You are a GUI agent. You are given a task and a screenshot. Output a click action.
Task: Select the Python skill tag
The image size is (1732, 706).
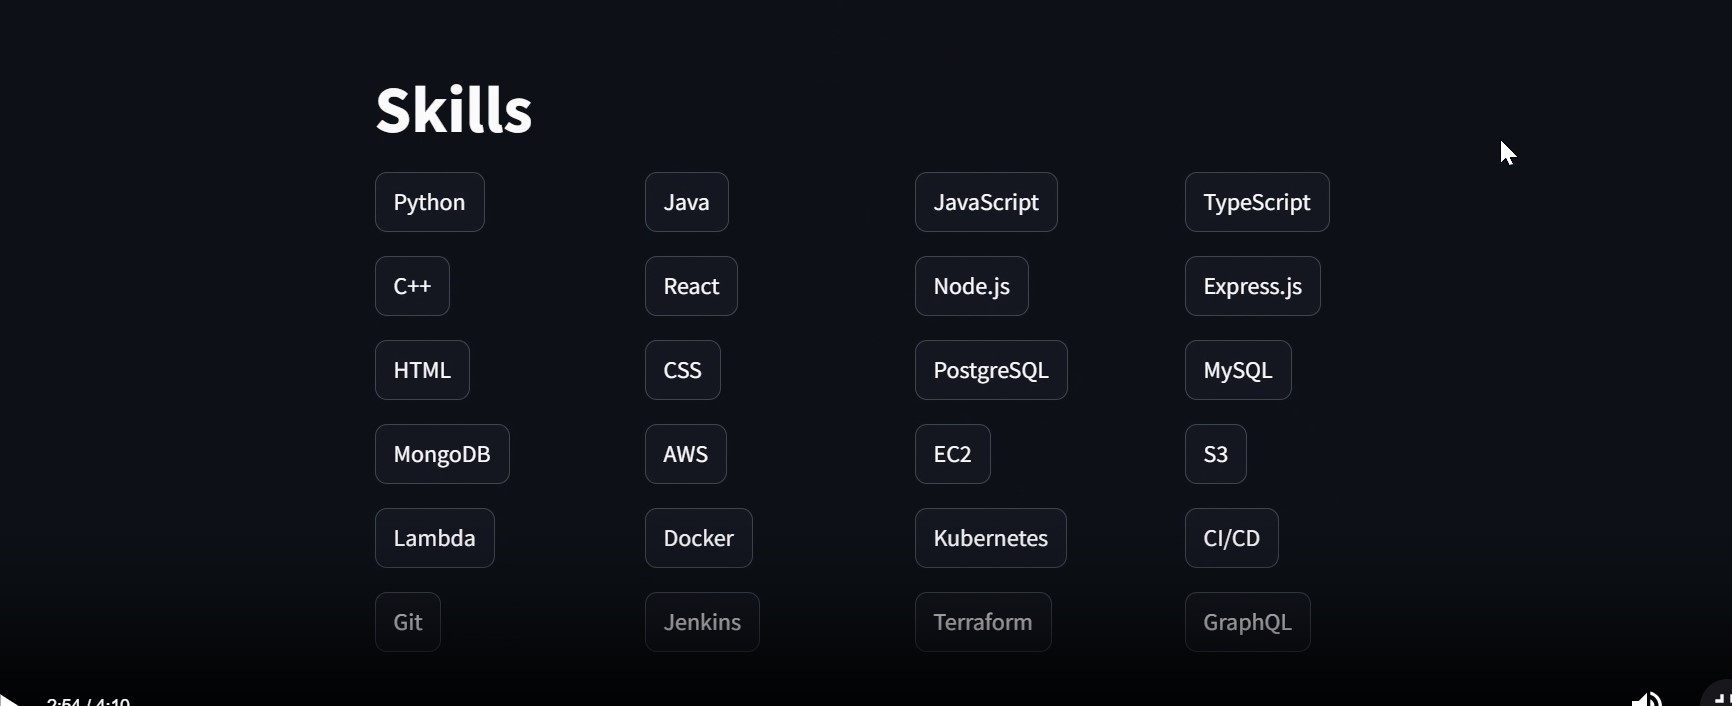(x=429, y=202)
